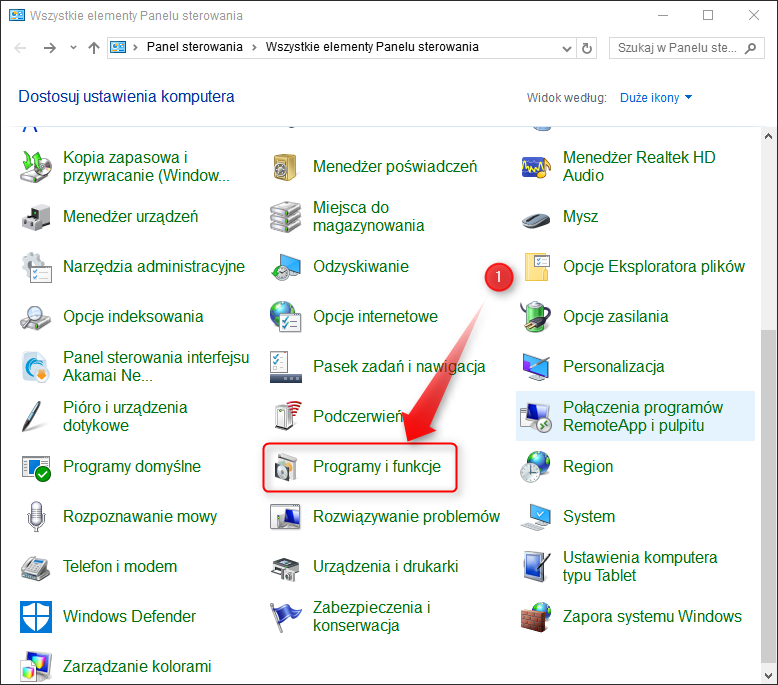Click the refresh button beside address bar
778x685 pixels.
588,48
